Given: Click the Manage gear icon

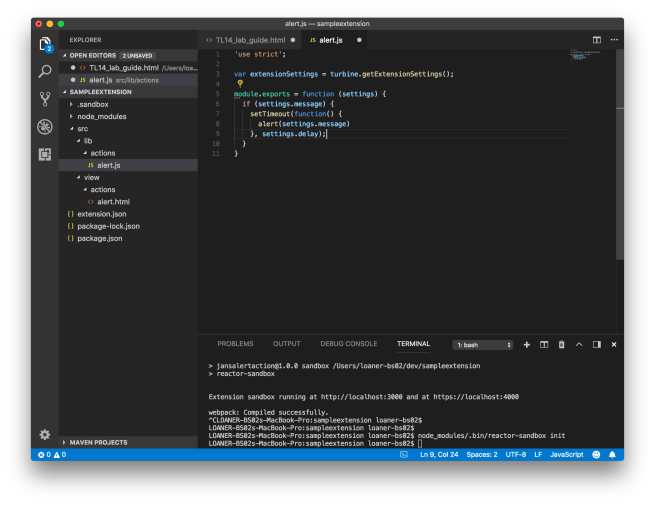Looking at the screenshot, I should [45, 434].
